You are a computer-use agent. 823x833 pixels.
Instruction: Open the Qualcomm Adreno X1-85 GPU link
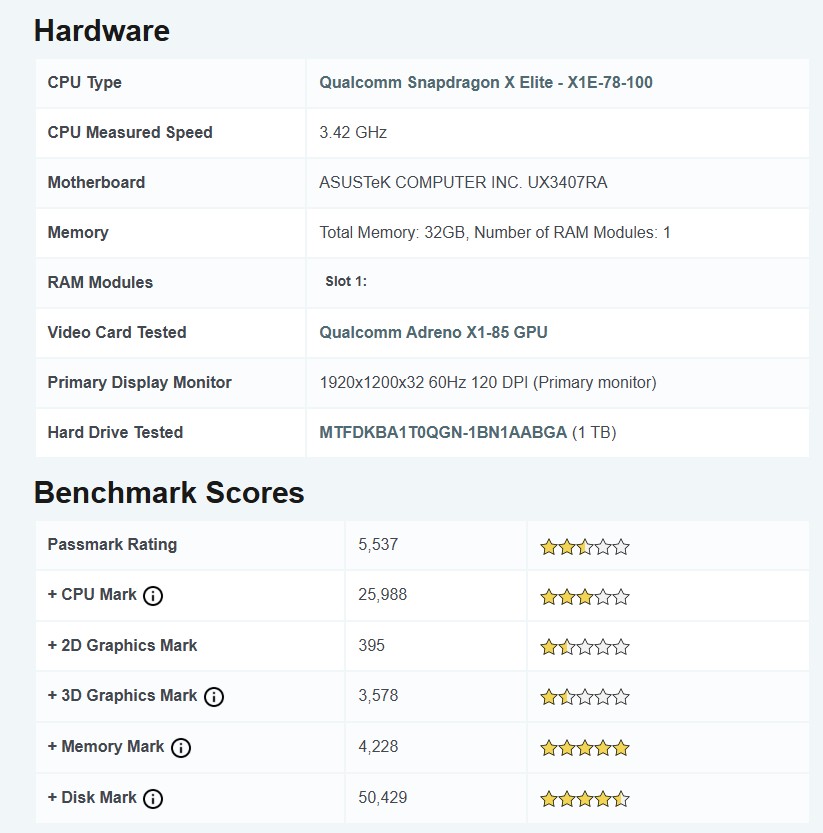click(x=433, y=333)
